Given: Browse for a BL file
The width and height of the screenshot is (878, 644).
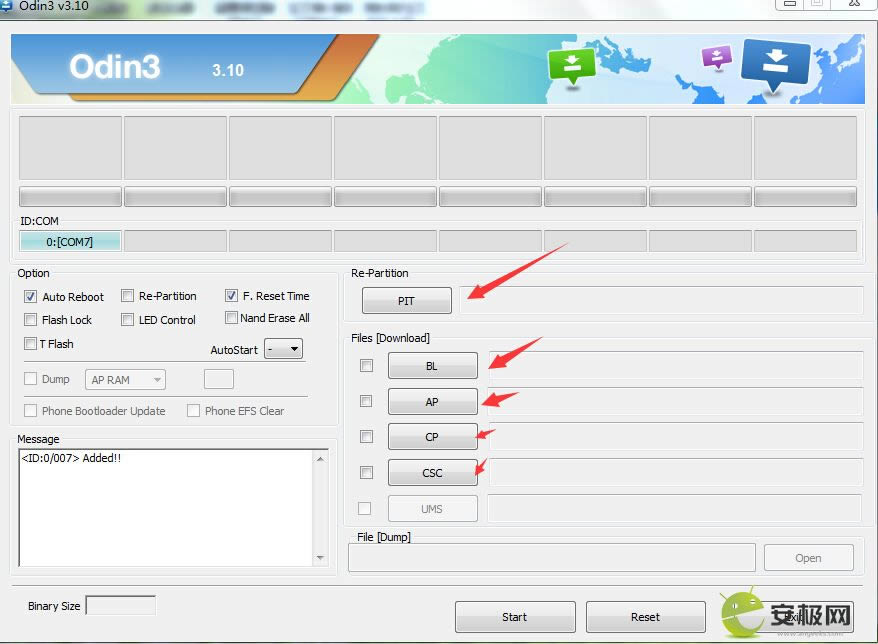Looking at the screenshot, I should point(432,366).
